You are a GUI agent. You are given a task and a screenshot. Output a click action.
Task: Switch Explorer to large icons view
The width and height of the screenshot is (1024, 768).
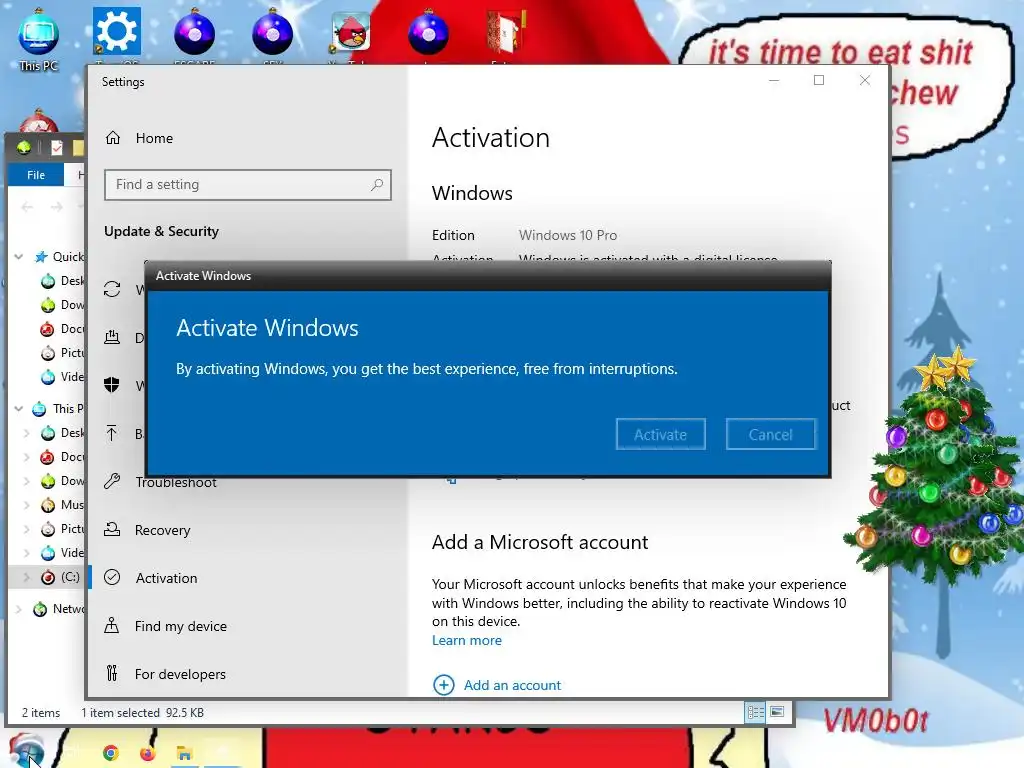point(777,712)
